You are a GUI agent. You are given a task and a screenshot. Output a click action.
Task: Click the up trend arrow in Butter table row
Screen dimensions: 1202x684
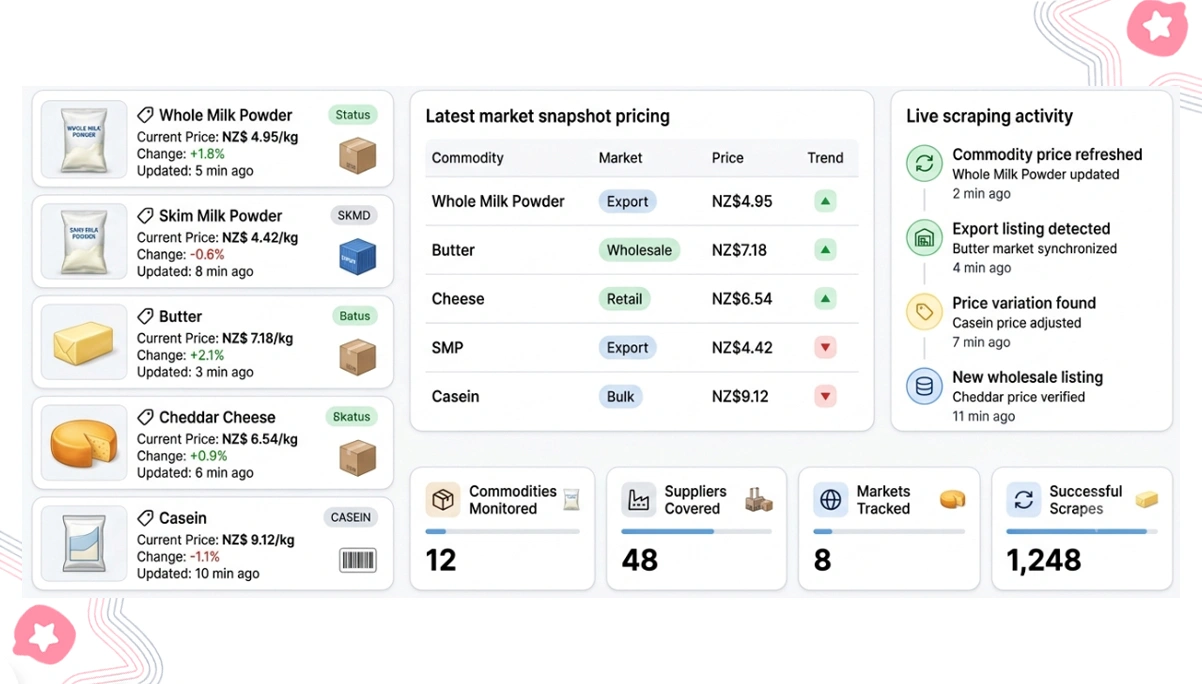point(825,250)
